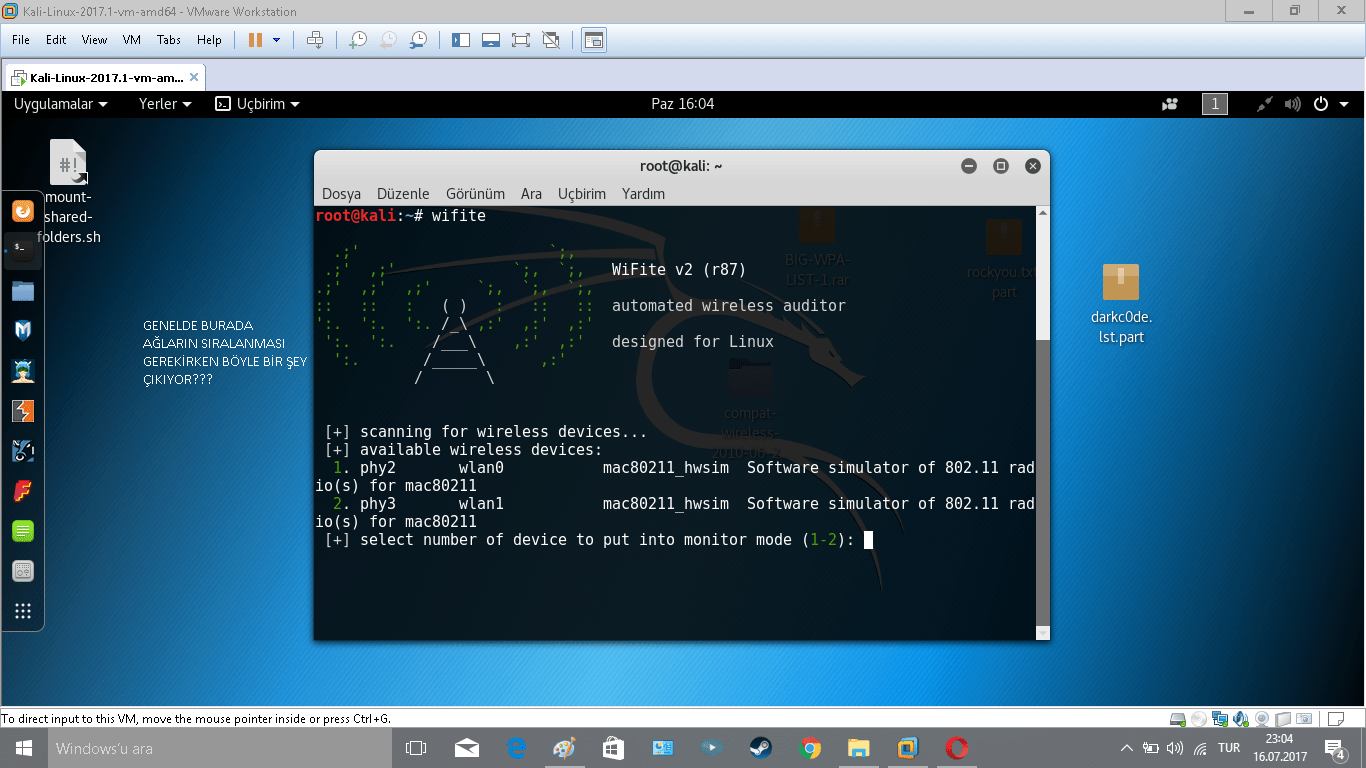Click the Windows'u ara search box
The height and width of the screenshot is (768, 1366).
[218, 748]
